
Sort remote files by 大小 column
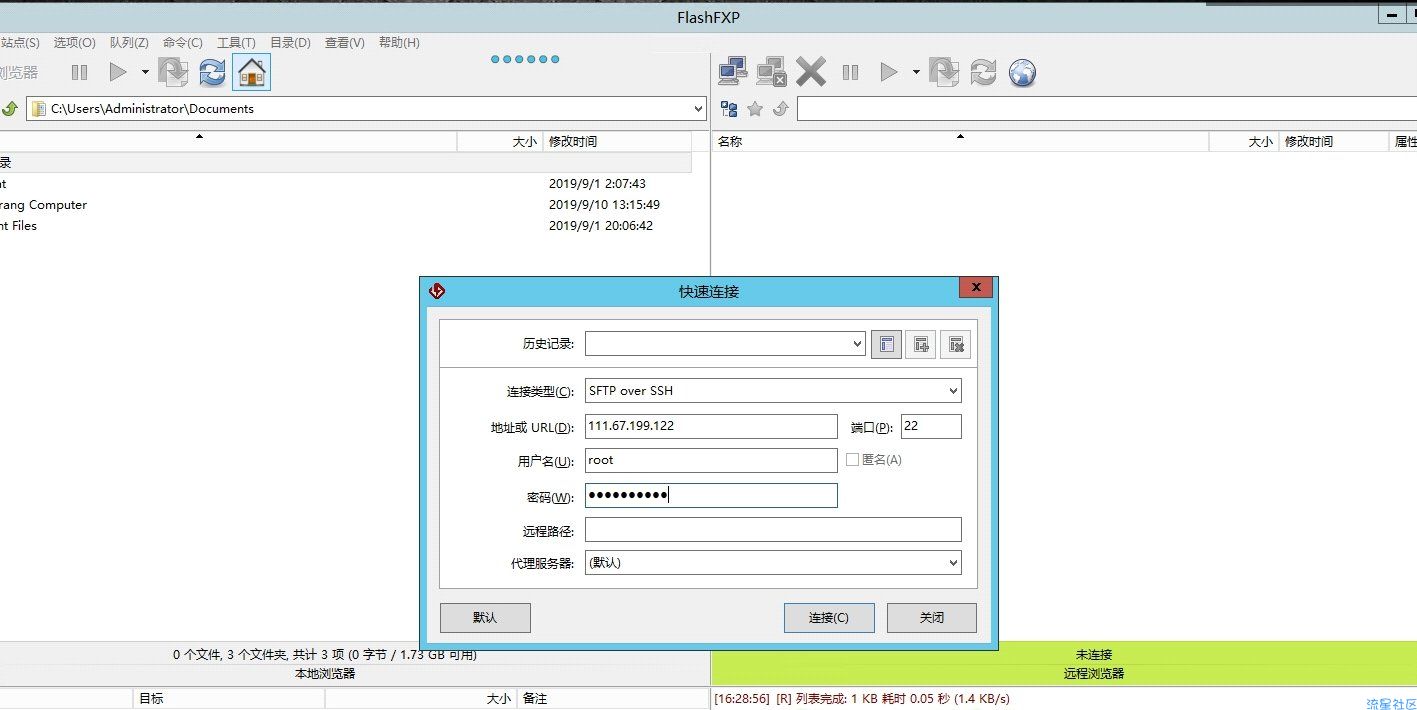[x=1243, y=142]
